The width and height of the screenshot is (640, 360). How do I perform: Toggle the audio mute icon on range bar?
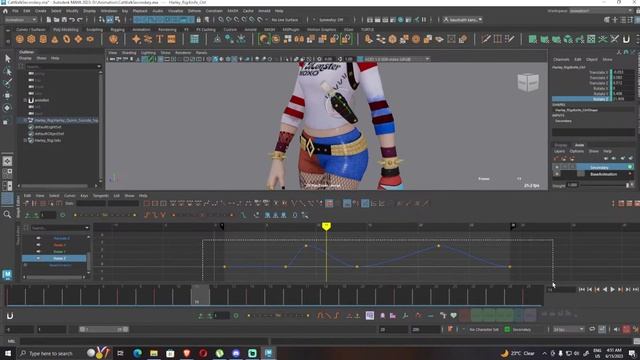(x=617, y=329)
